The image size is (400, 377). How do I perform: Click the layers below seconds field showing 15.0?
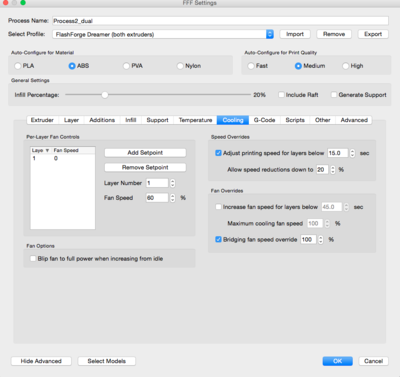point(338,153)
